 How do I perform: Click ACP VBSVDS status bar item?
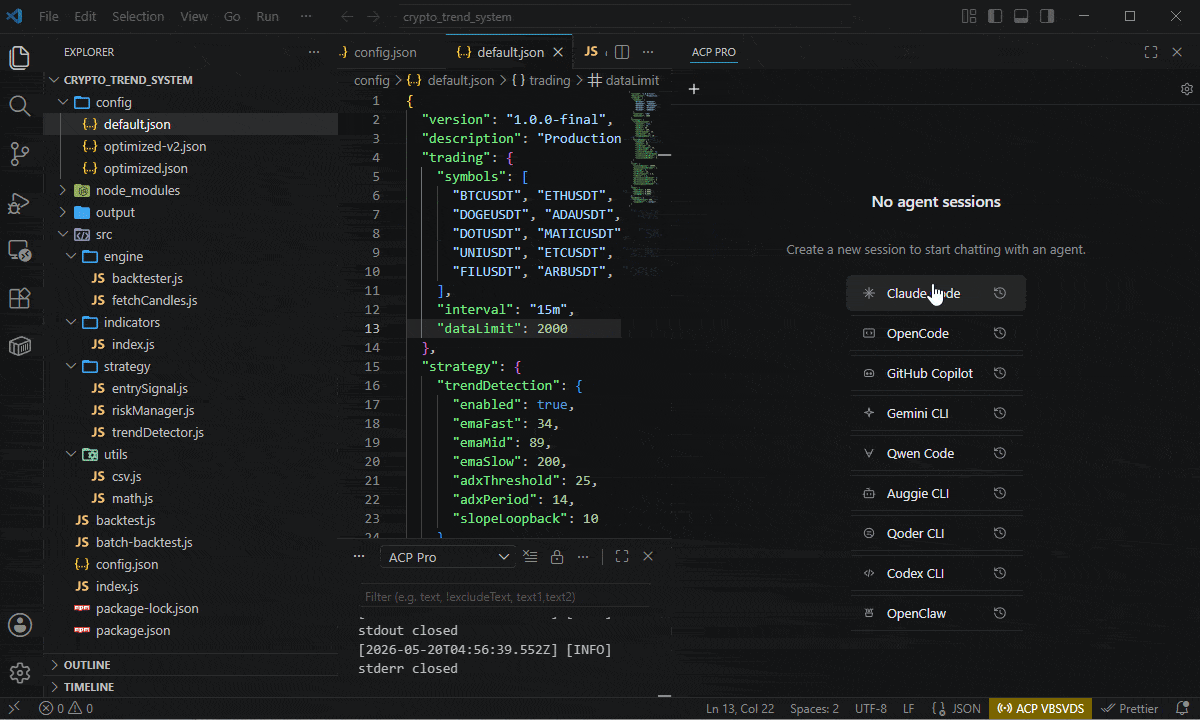click(1040, 709)
